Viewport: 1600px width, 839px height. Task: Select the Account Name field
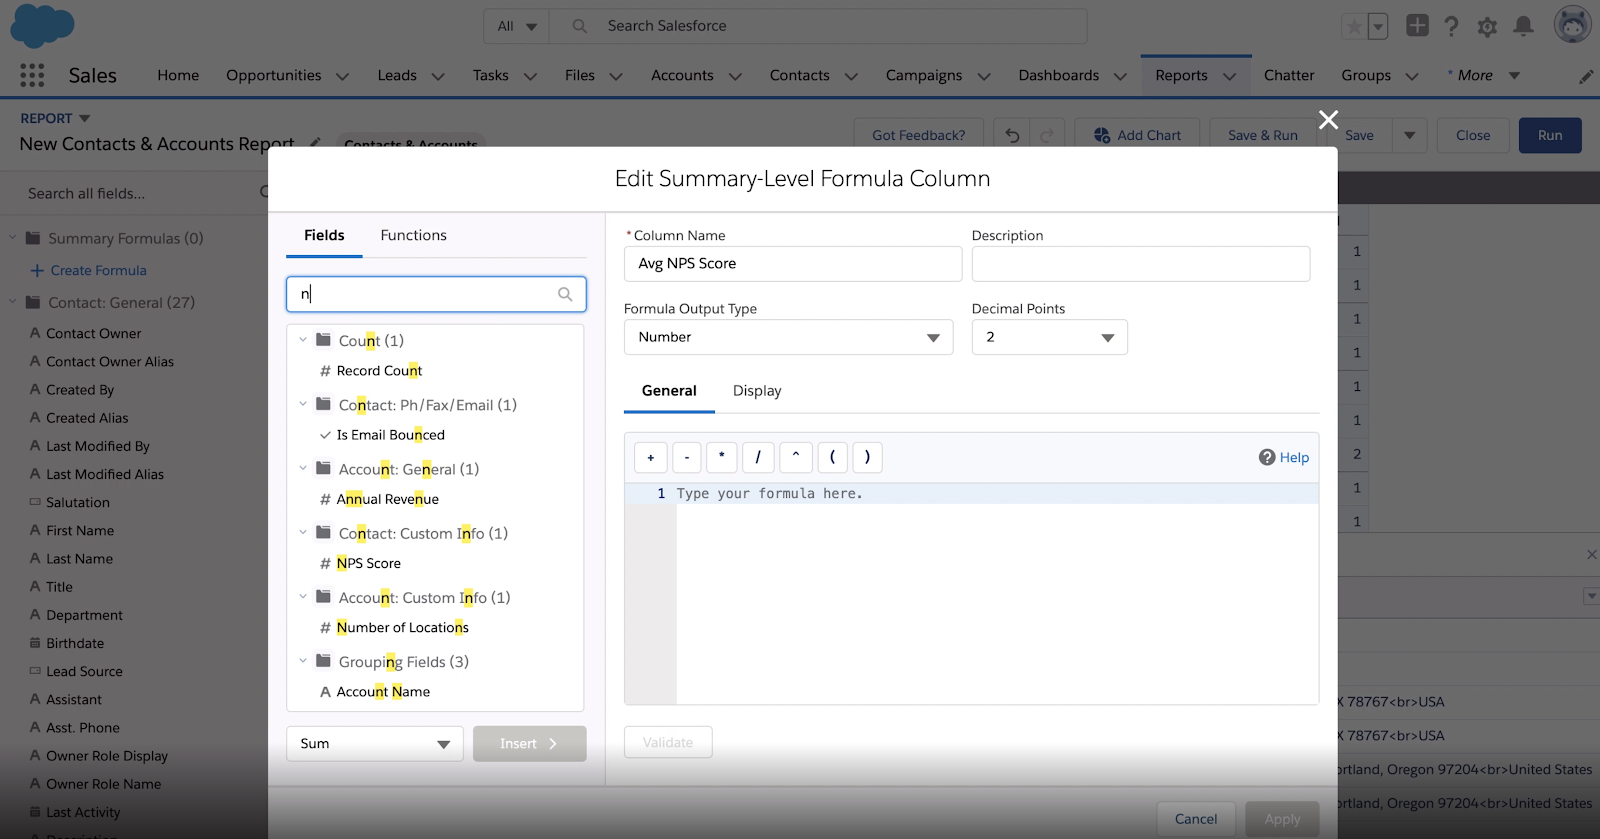(383, 691)
